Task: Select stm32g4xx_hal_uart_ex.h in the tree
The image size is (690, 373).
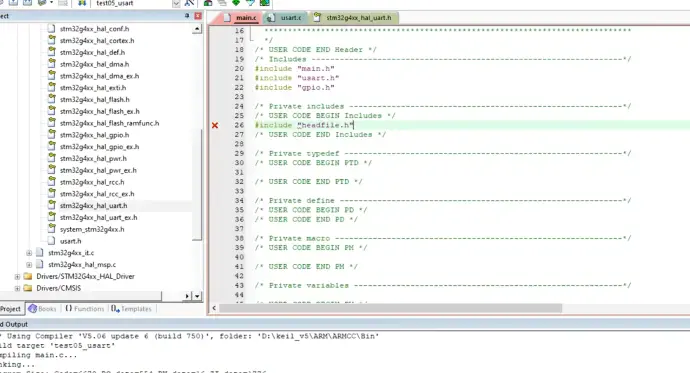Action: 98,218
